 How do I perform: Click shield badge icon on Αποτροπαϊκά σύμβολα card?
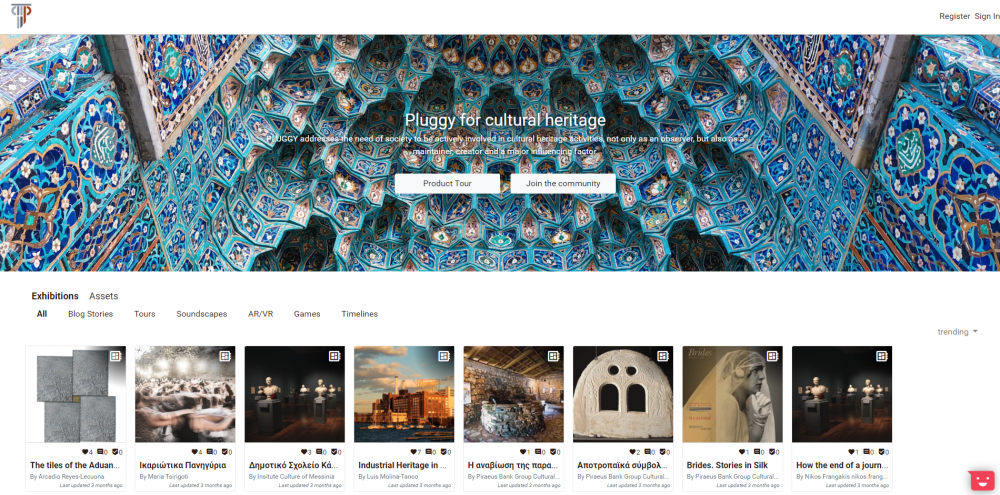pyautogui.click(x=662, y=452)
